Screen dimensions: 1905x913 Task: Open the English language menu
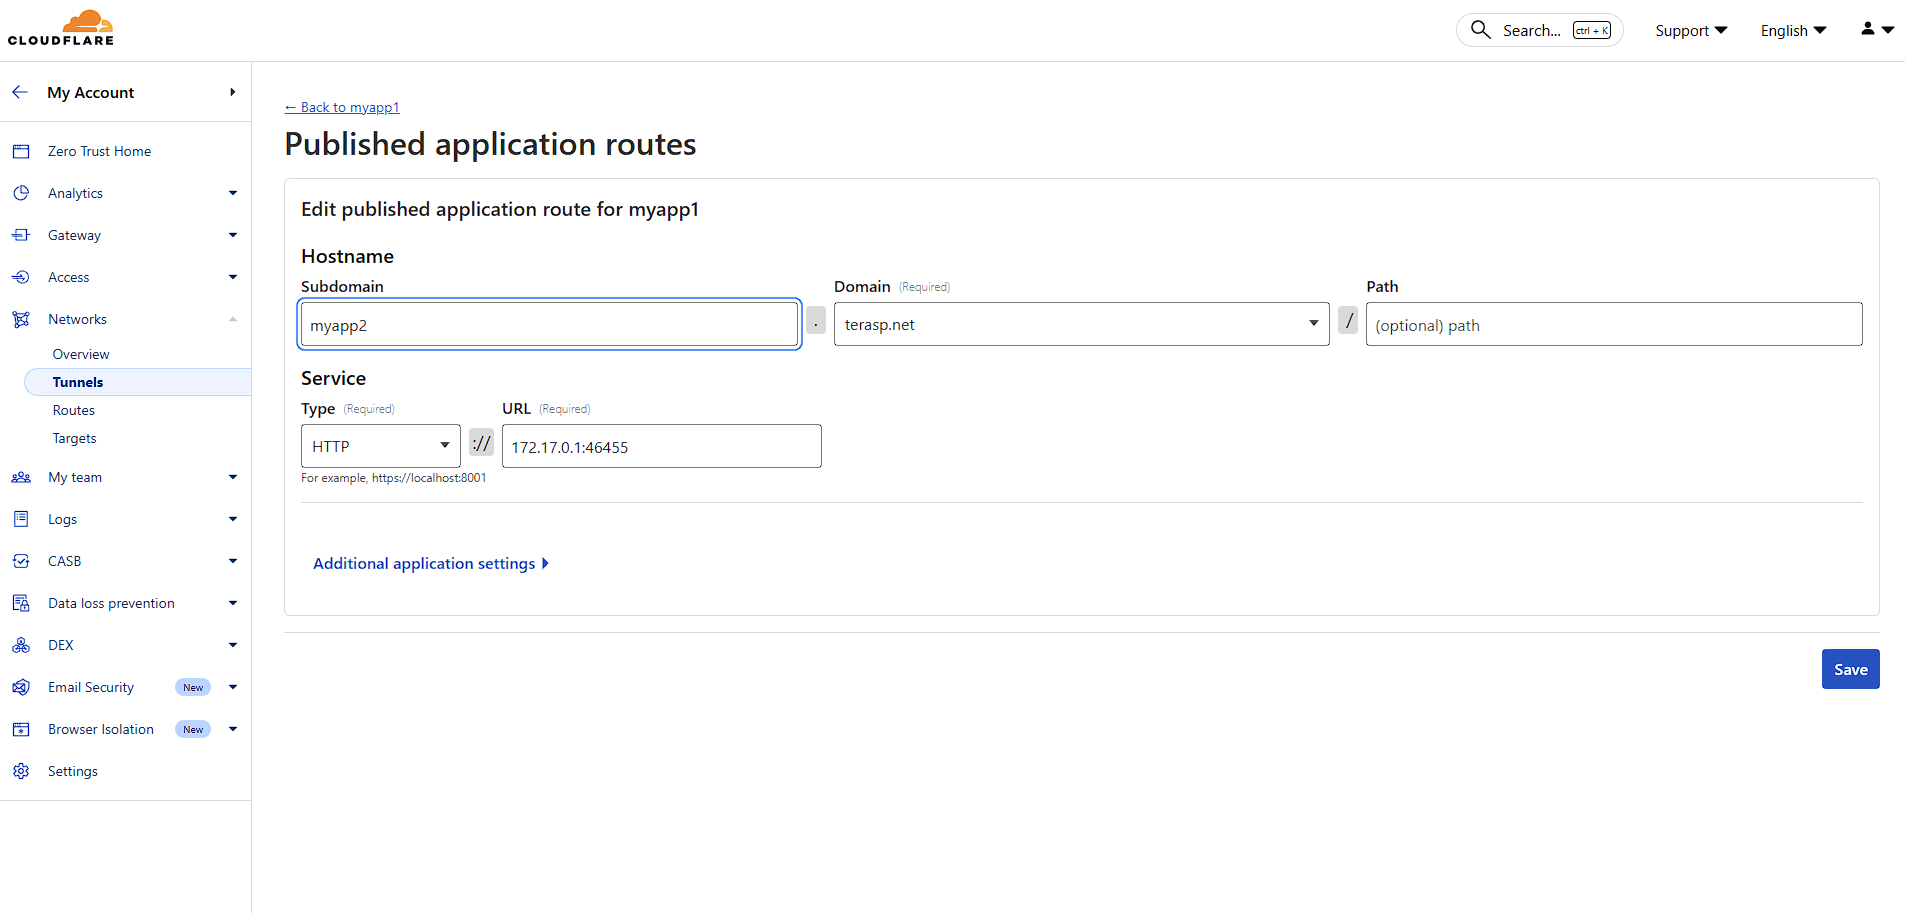pyautogui.click(x=1793, y=31)
